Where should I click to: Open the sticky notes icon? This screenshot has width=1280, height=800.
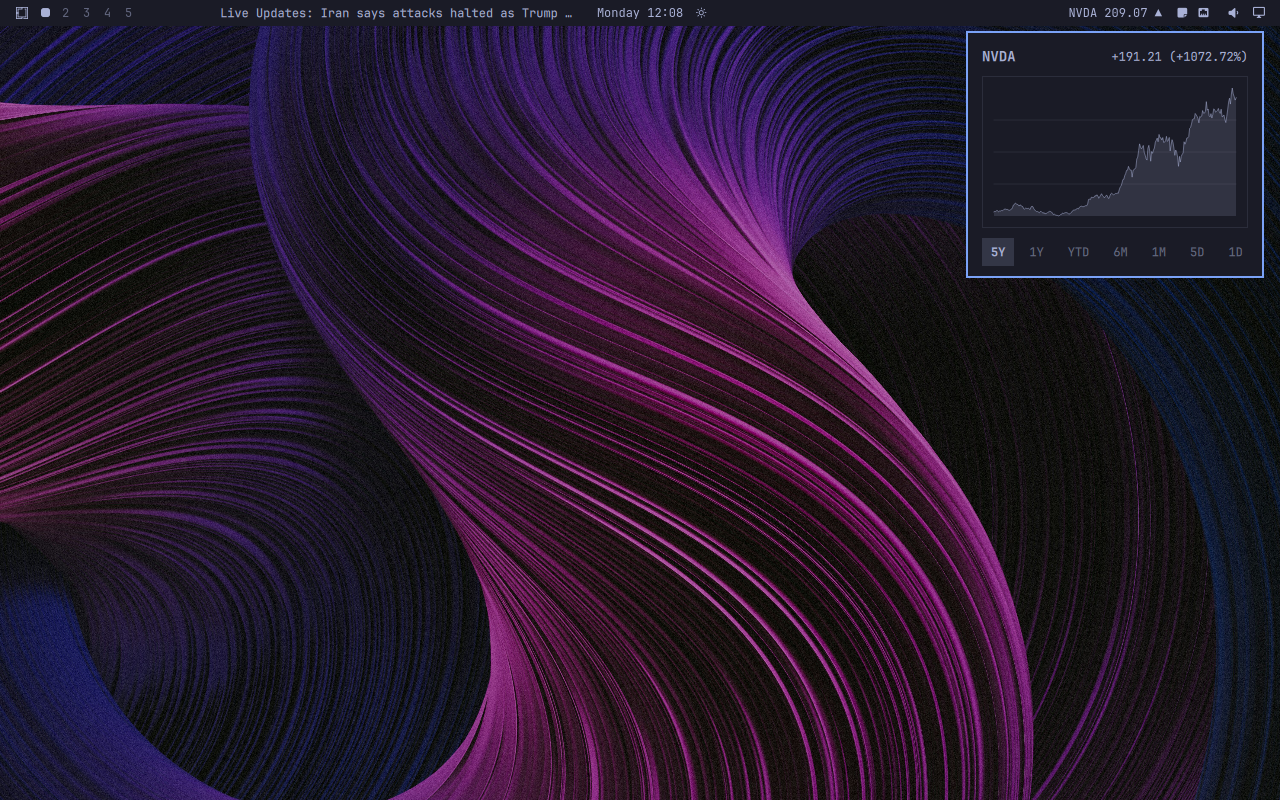1182,13
